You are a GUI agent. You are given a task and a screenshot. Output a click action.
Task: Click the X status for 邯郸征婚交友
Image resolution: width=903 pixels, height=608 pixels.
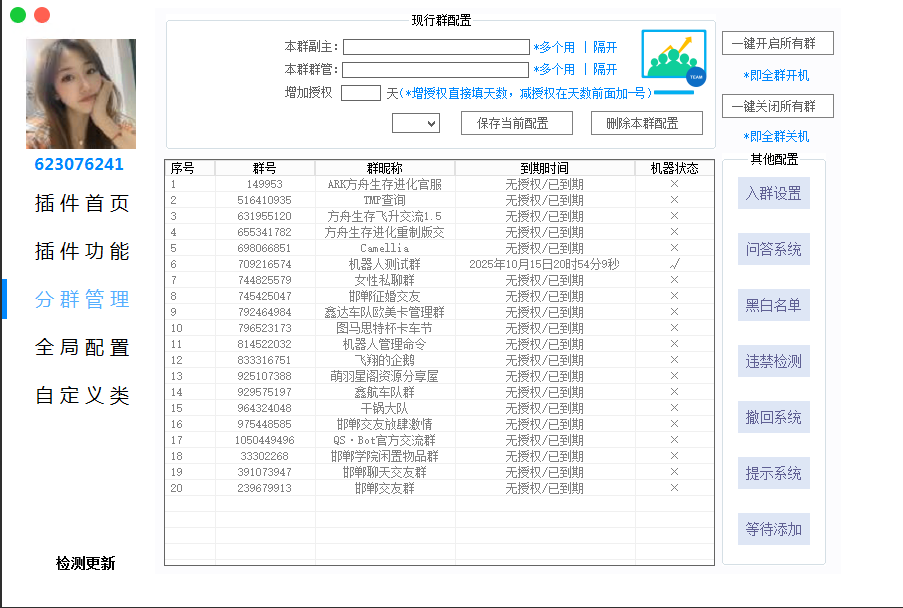674,296
